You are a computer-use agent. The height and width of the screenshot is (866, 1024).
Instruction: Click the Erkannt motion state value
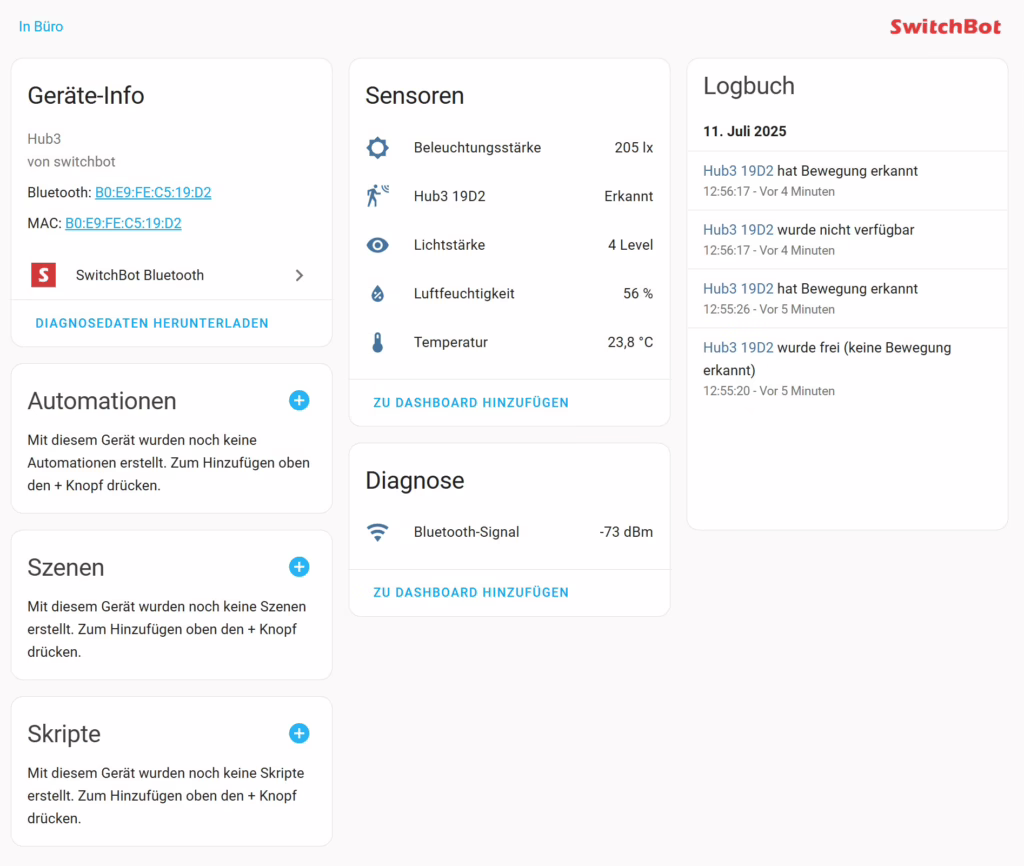coord(628,196)
